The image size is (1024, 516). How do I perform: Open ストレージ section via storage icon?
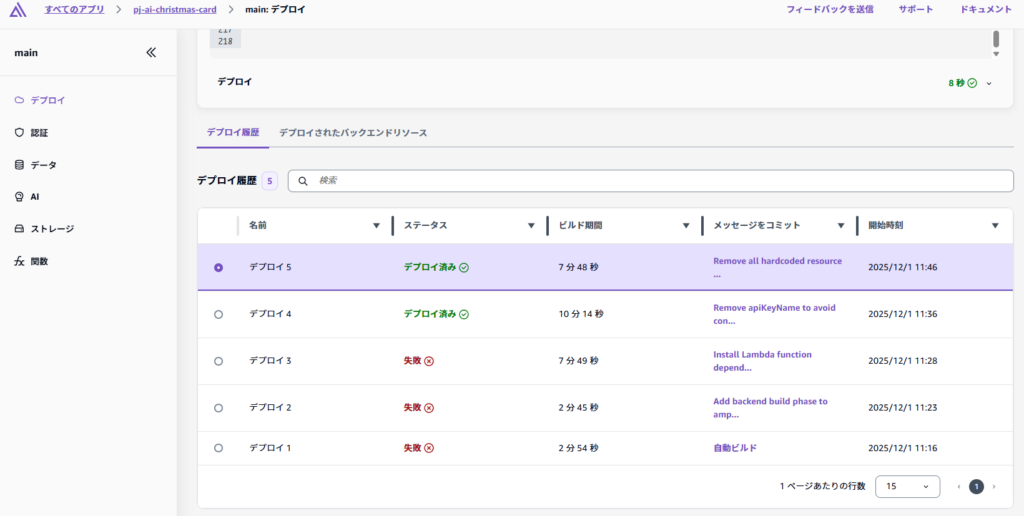[19, 229]
